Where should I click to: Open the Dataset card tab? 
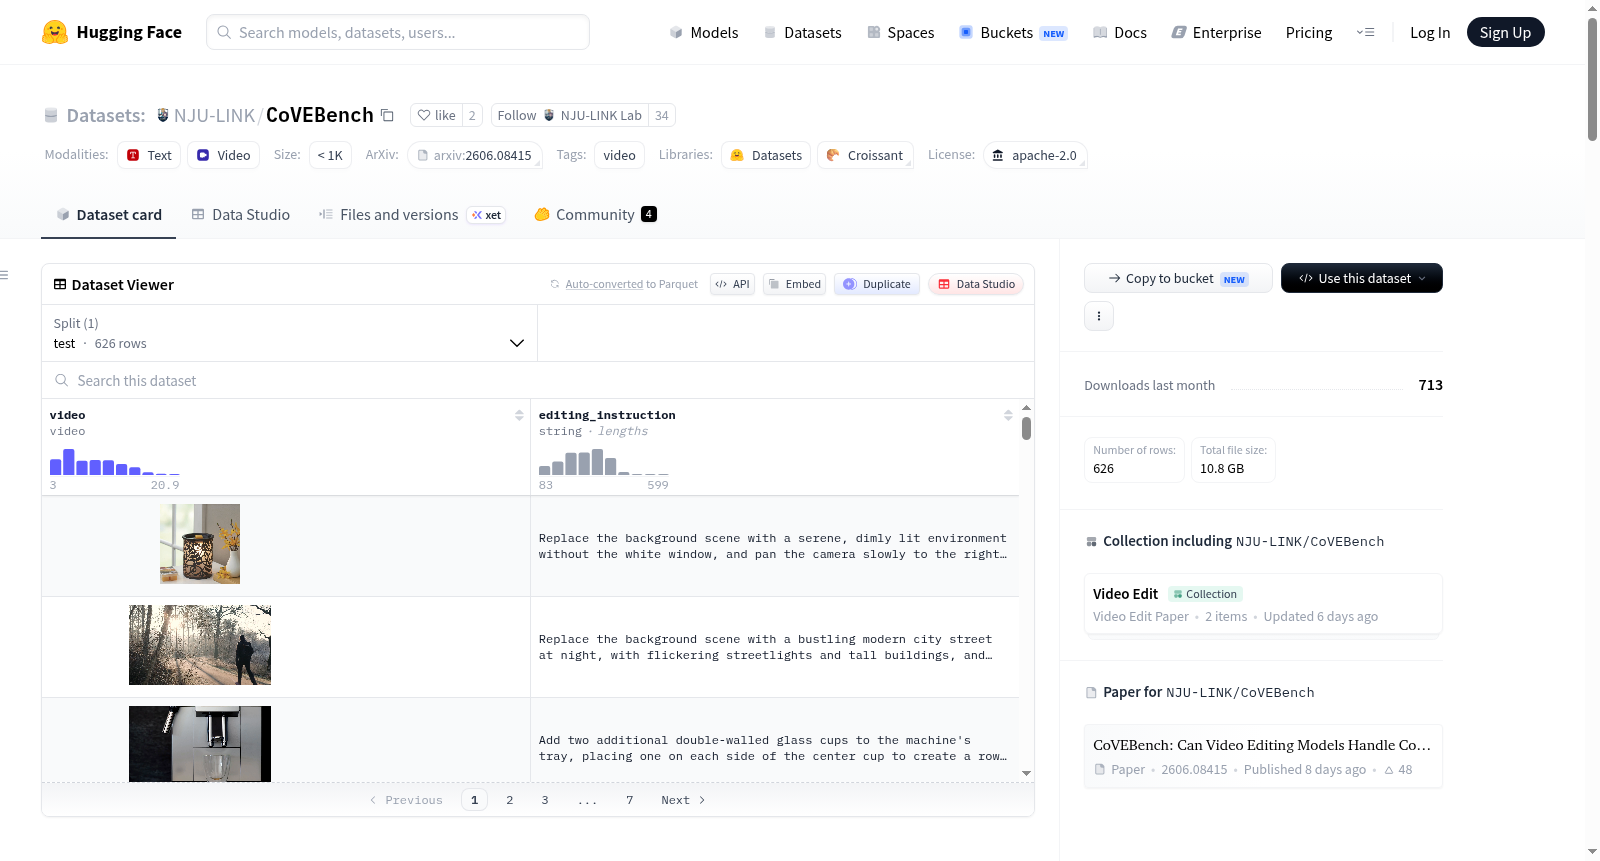[x=109, y=215]
